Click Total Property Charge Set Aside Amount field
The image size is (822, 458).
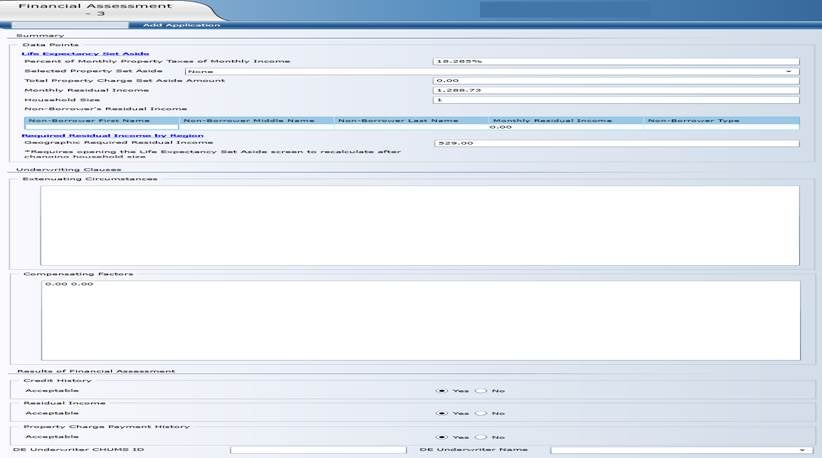coord(615,81)
